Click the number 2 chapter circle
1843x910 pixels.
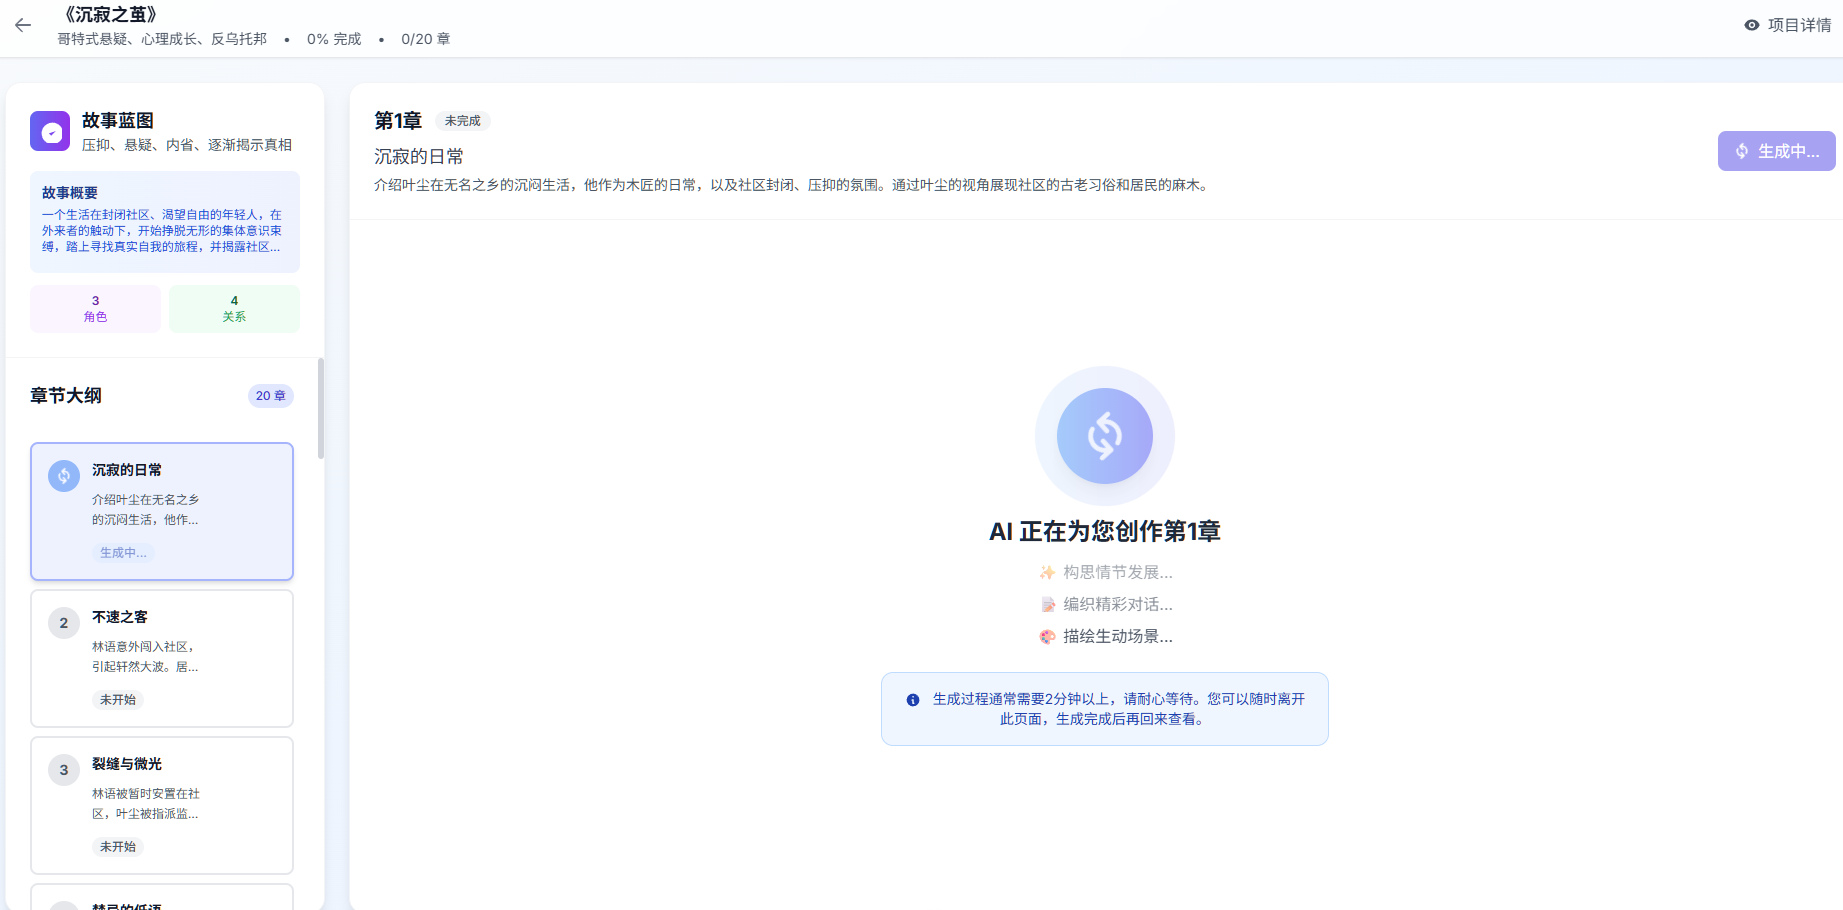coord(64,623)
